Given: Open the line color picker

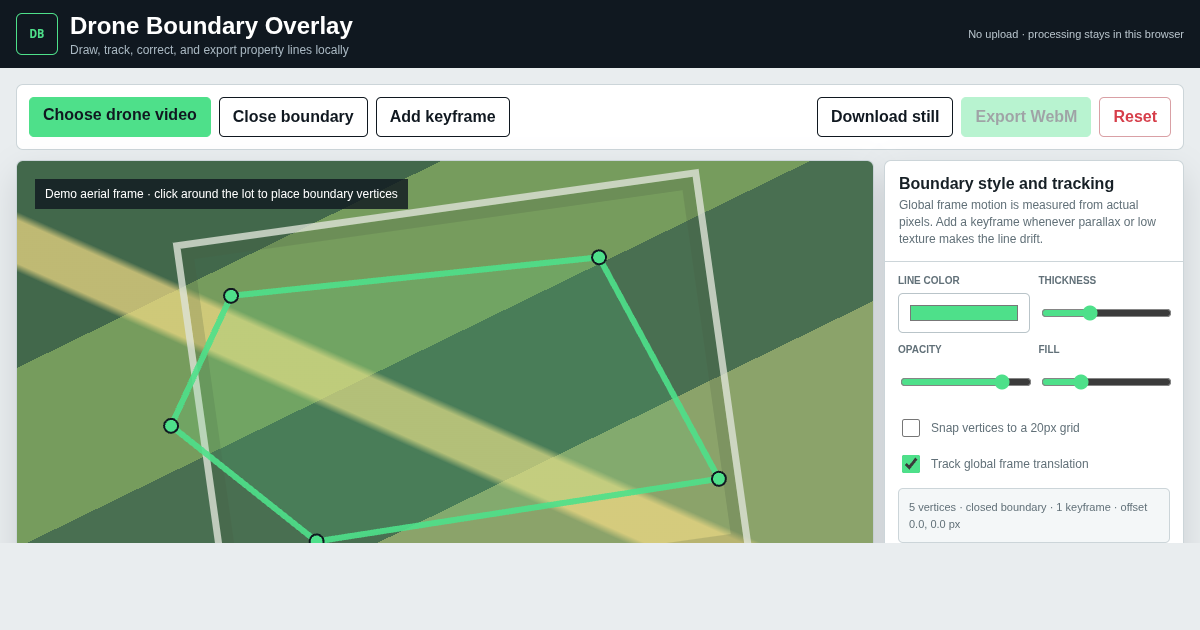Looking at the screenshot, I should point(964,313).
